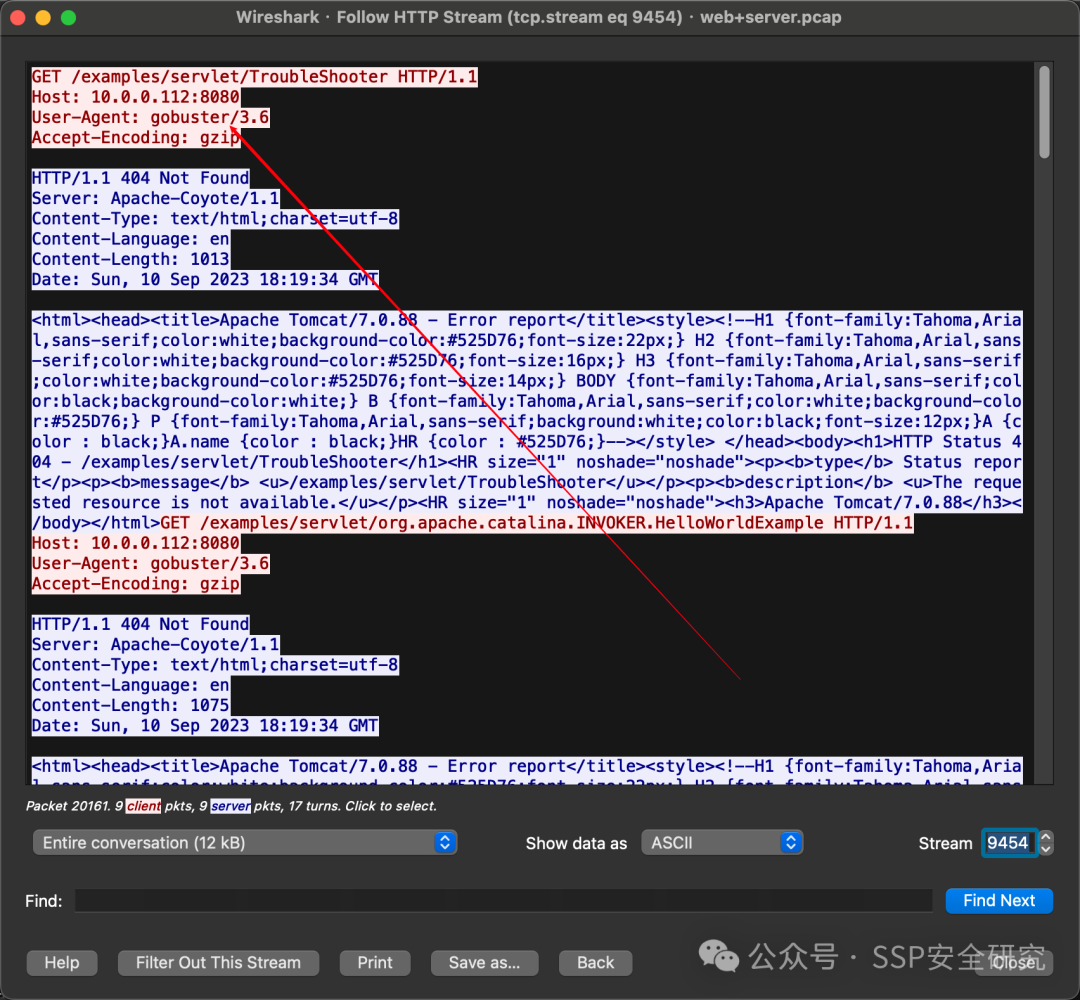Click the first User-Agent: gobuster/3.6 line

pos(150,117)
